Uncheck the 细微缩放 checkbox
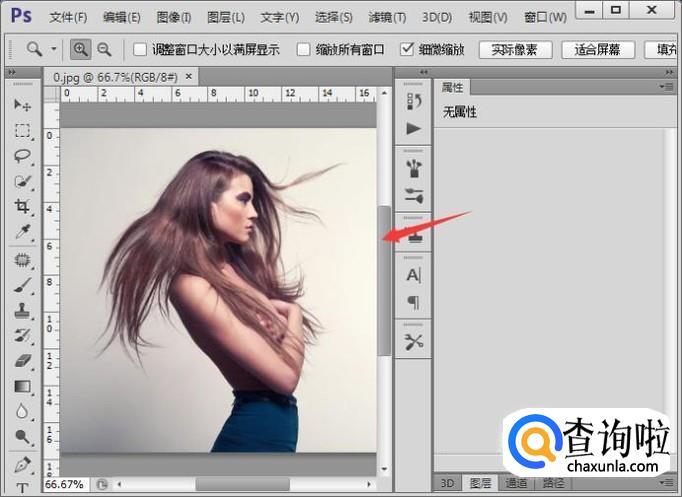The image size is (682, 497). [x=406, y=49]
